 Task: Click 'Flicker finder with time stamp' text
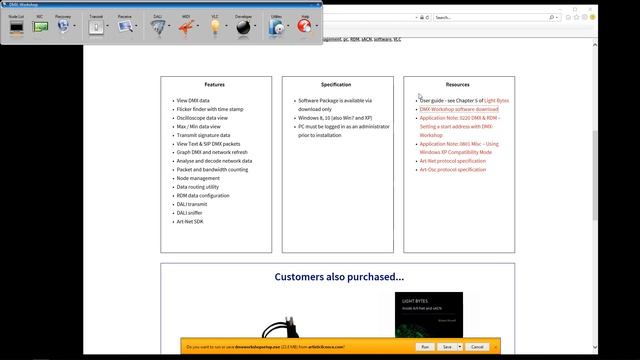210,109
